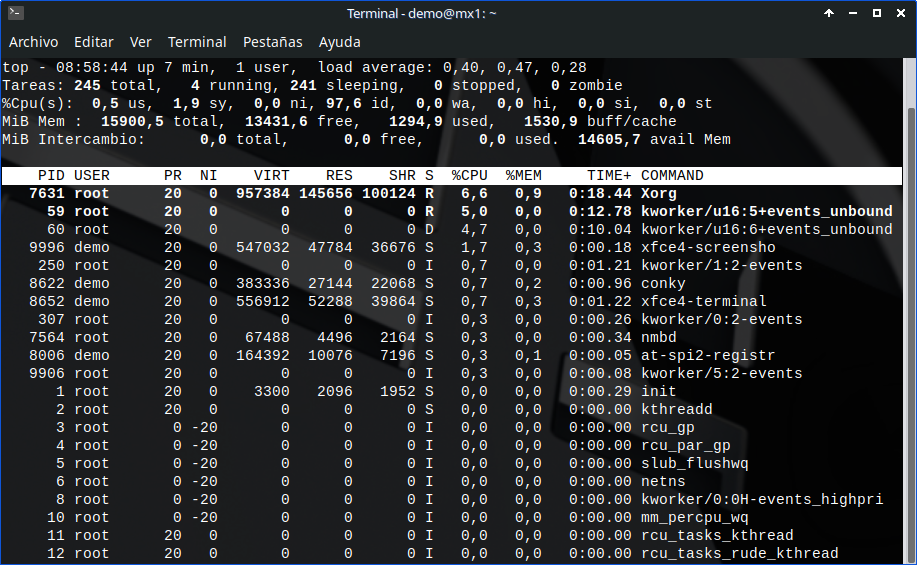Viewport: 917px width, 565px height.
Task: Click the terminal icon in title bar
Action: (16, 13)
